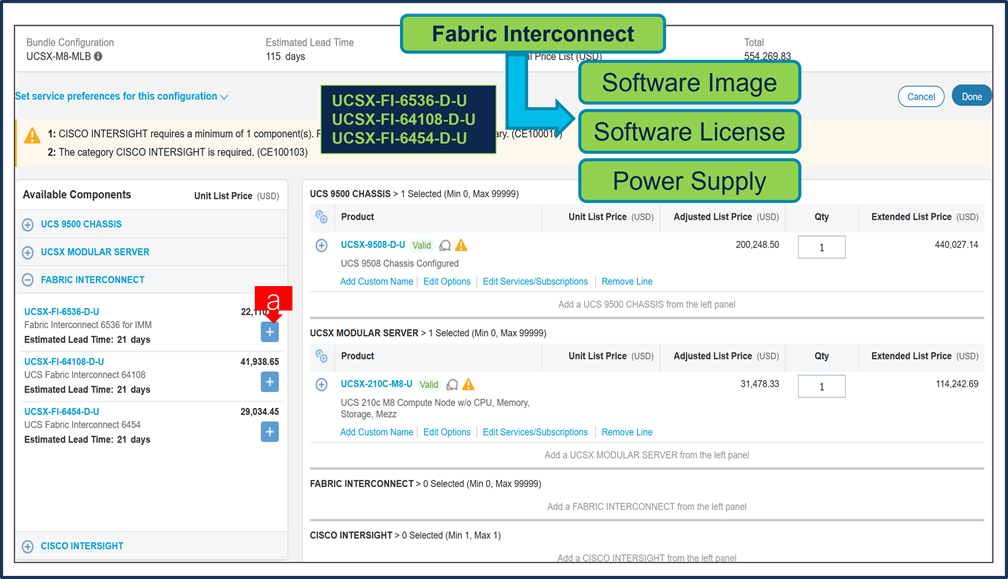The height and width of the screenshot is (579, 1008).
Task: Click the Valid badge next to UCSX-210C-M8-U
Action: pos(429,384)
